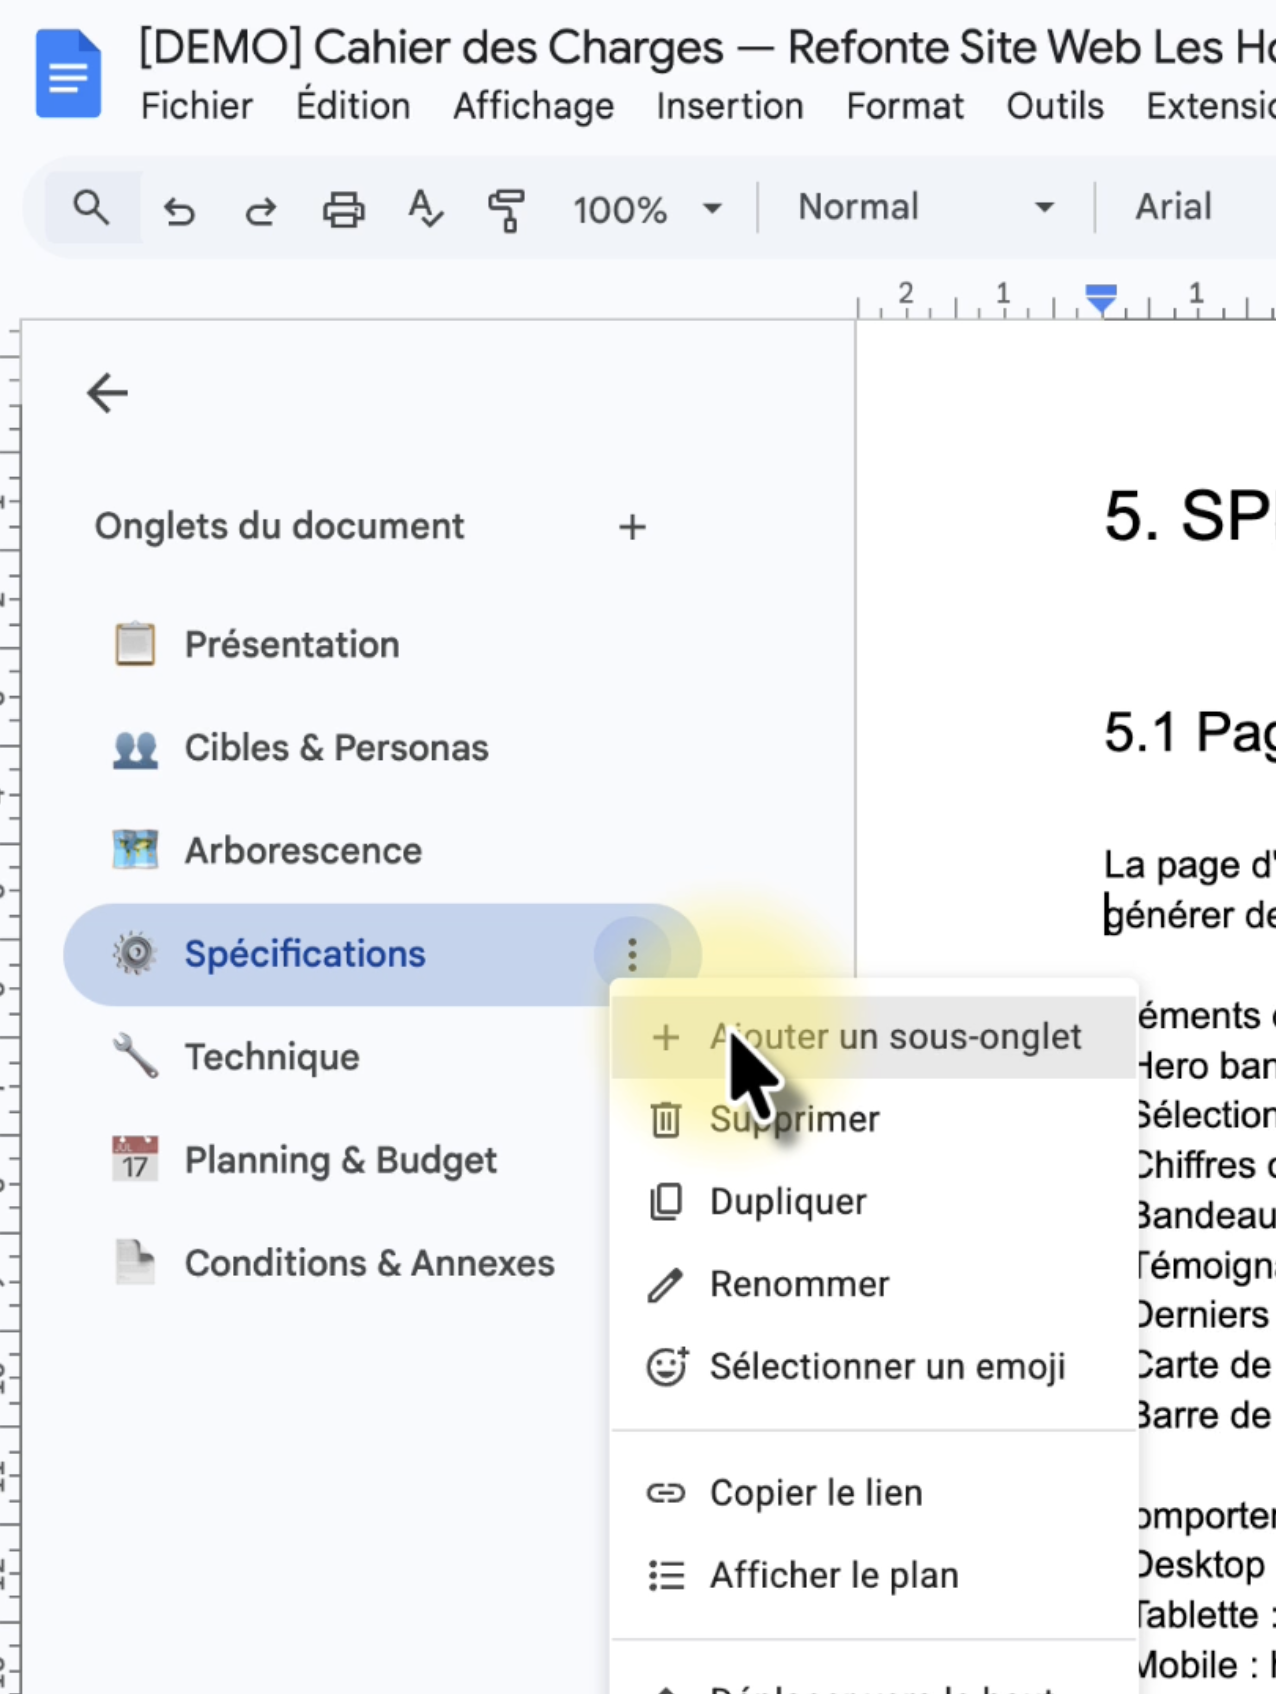
Task: Expand the Normal paragraph style dropdown
Action: (925, 208)
